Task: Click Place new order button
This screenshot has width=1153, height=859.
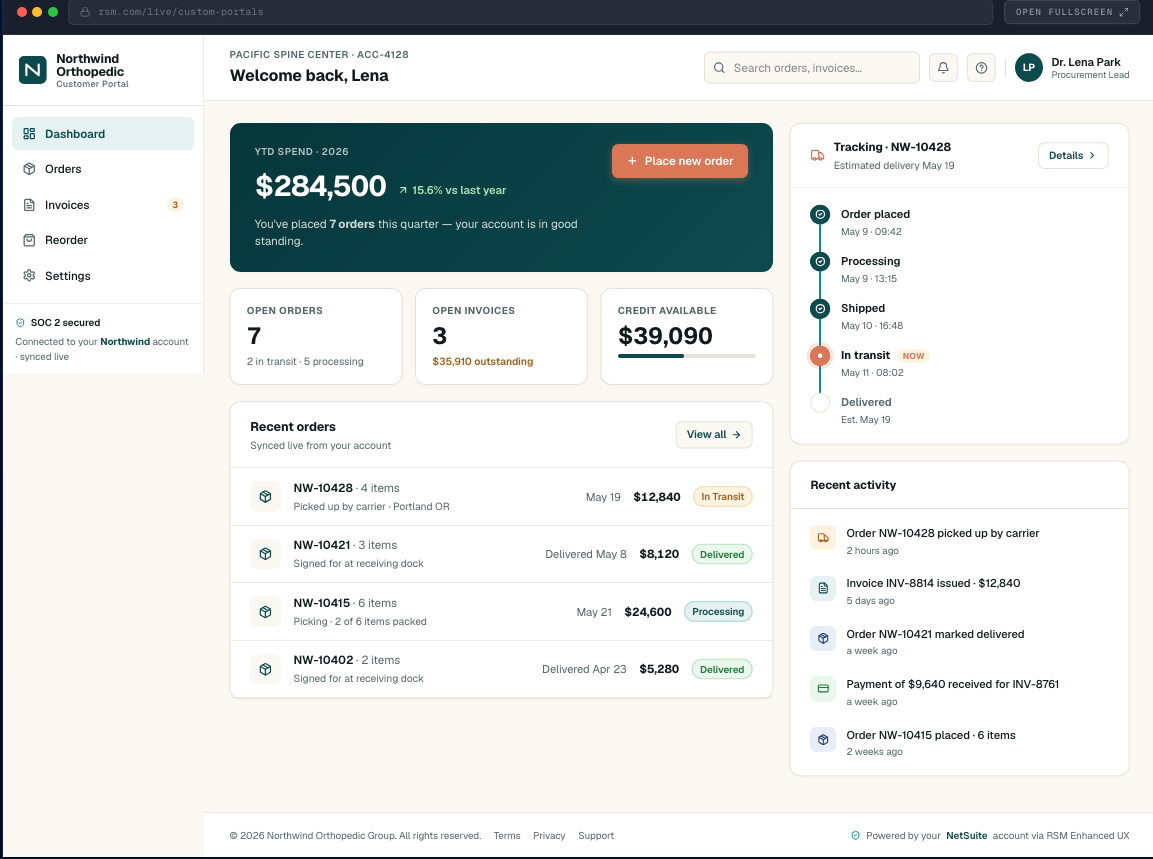Action: click(679, 161)
